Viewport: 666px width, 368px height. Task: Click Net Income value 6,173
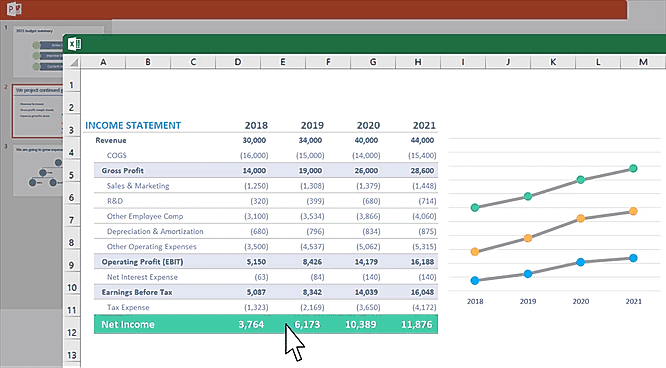point(307,325)
